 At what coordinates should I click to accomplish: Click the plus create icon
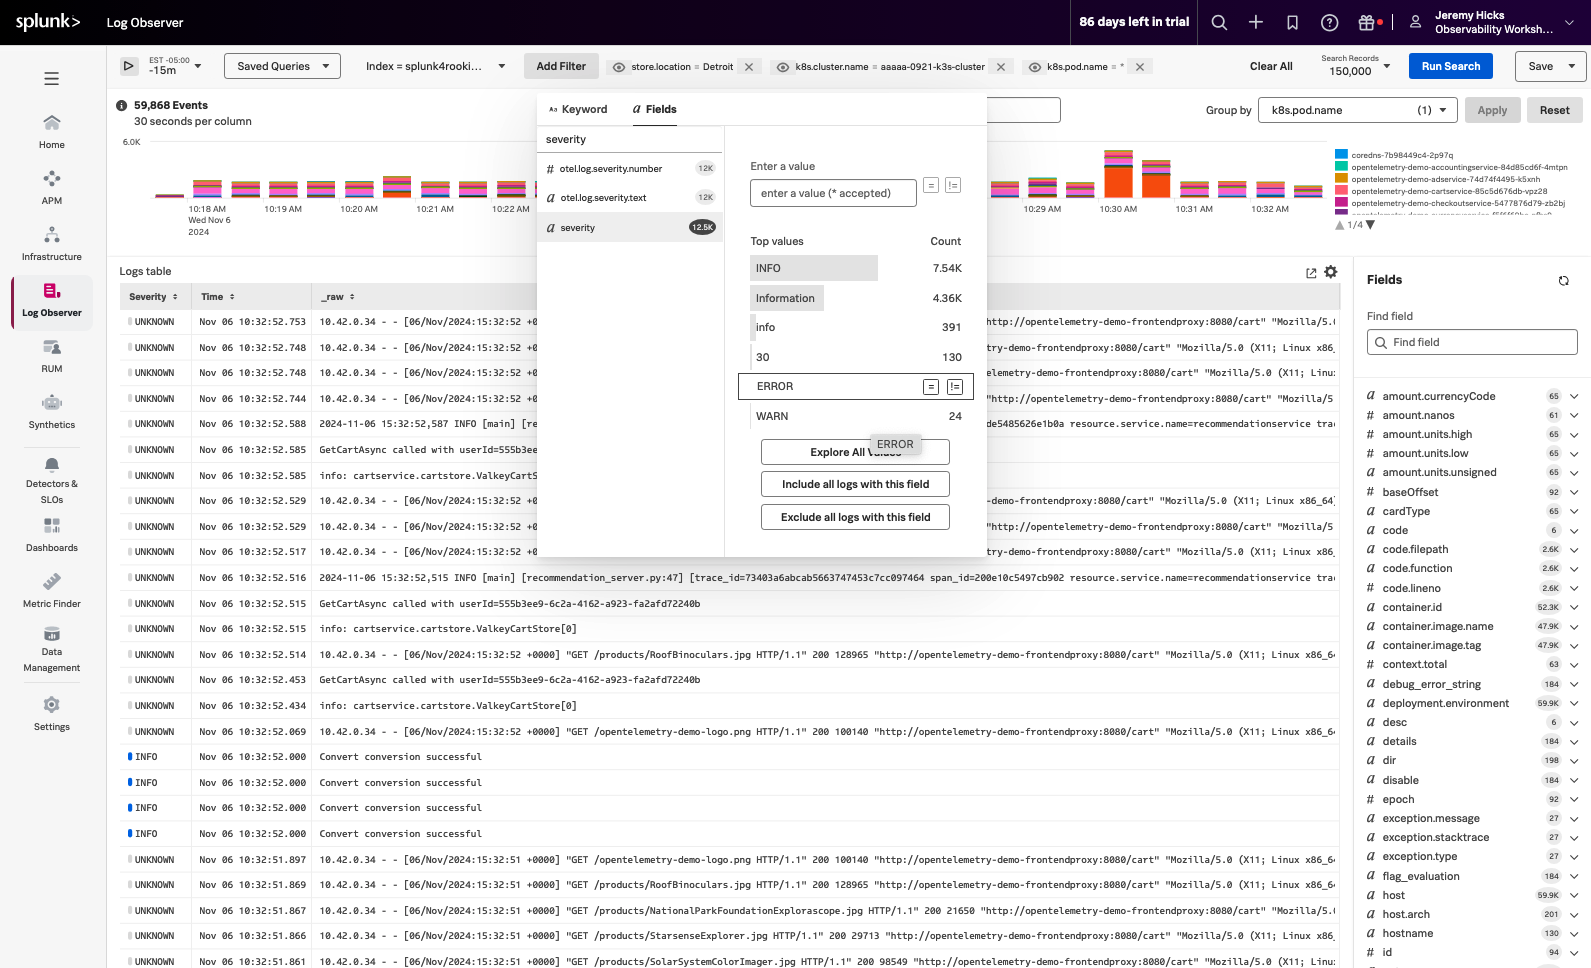[x=1256, y=22]
